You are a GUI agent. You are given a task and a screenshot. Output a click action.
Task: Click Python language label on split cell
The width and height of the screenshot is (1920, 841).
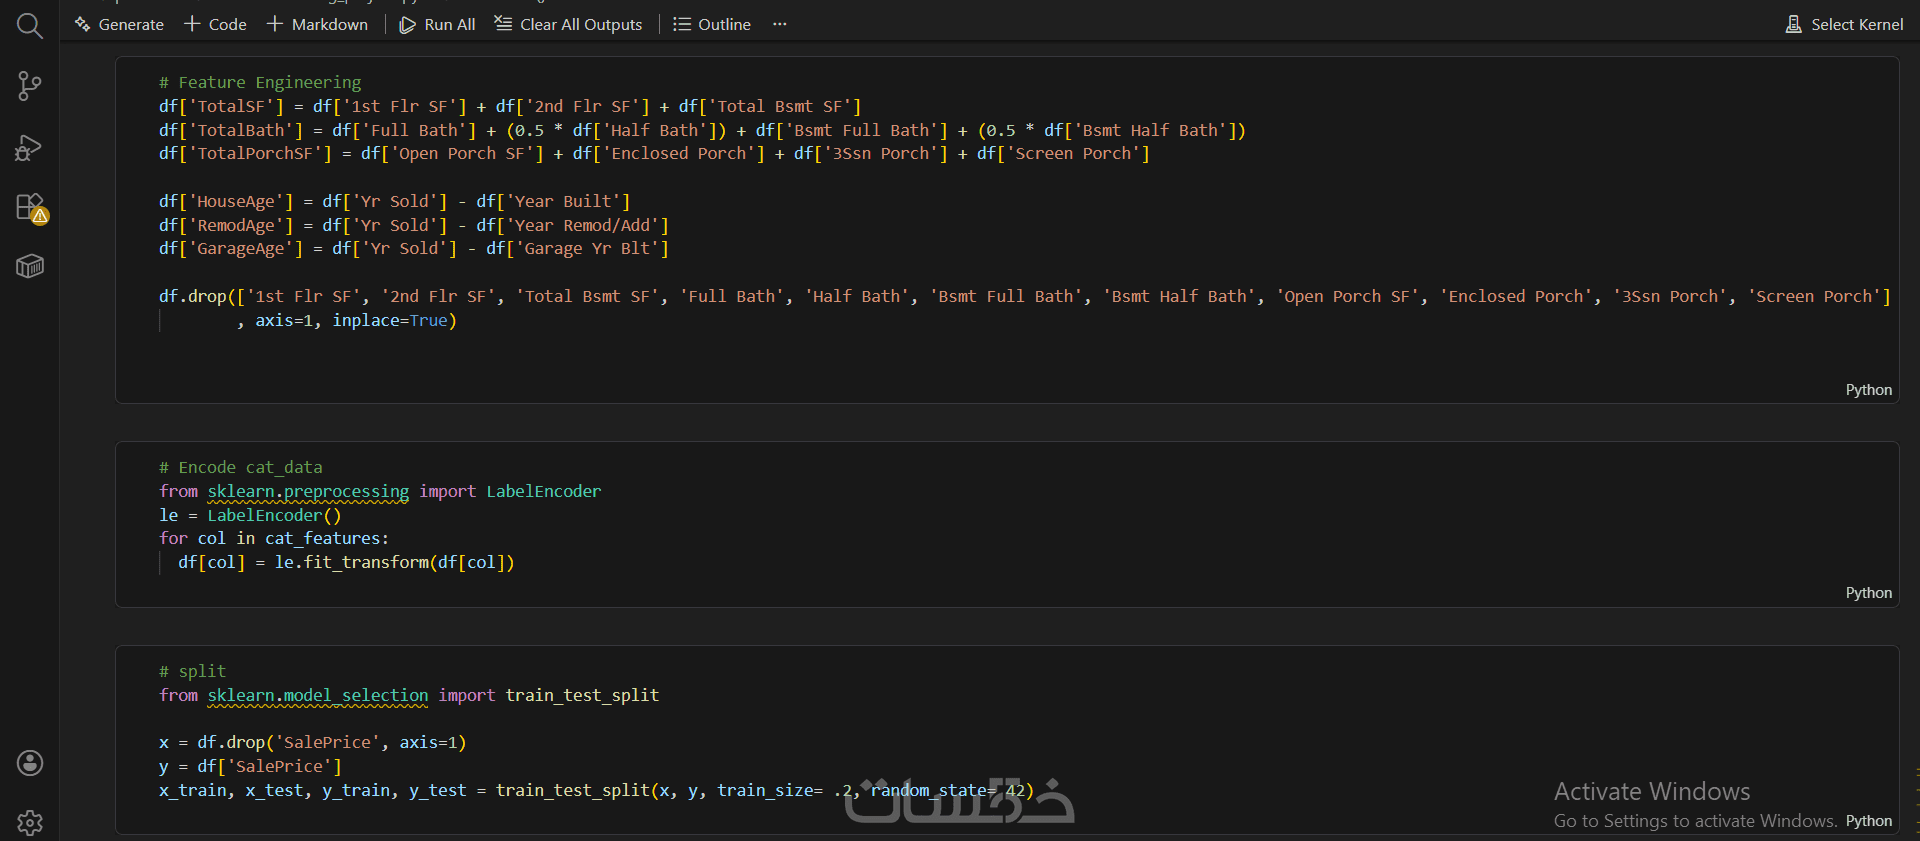(x=1868, y=821)
